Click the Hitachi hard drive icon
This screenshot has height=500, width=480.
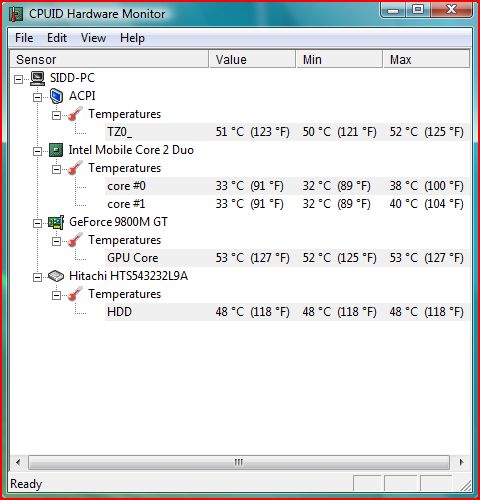(x=56, y=276)
